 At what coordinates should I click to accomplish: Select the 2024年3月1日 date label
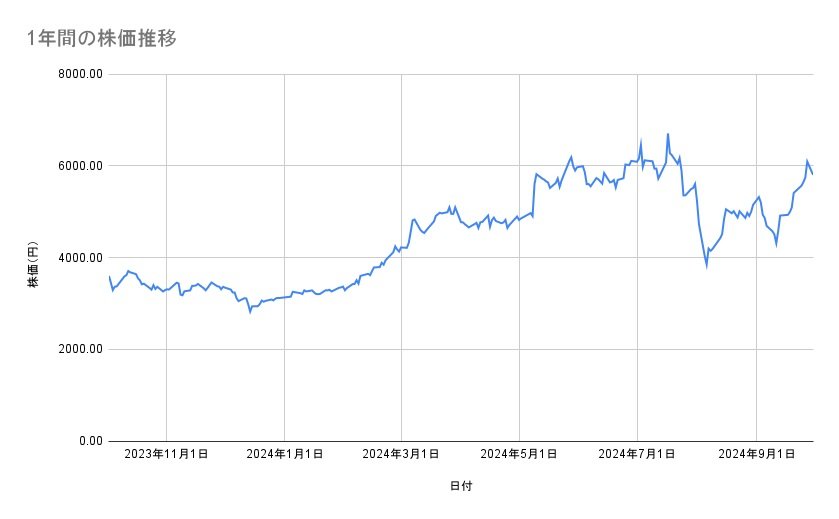coord(402,454)
